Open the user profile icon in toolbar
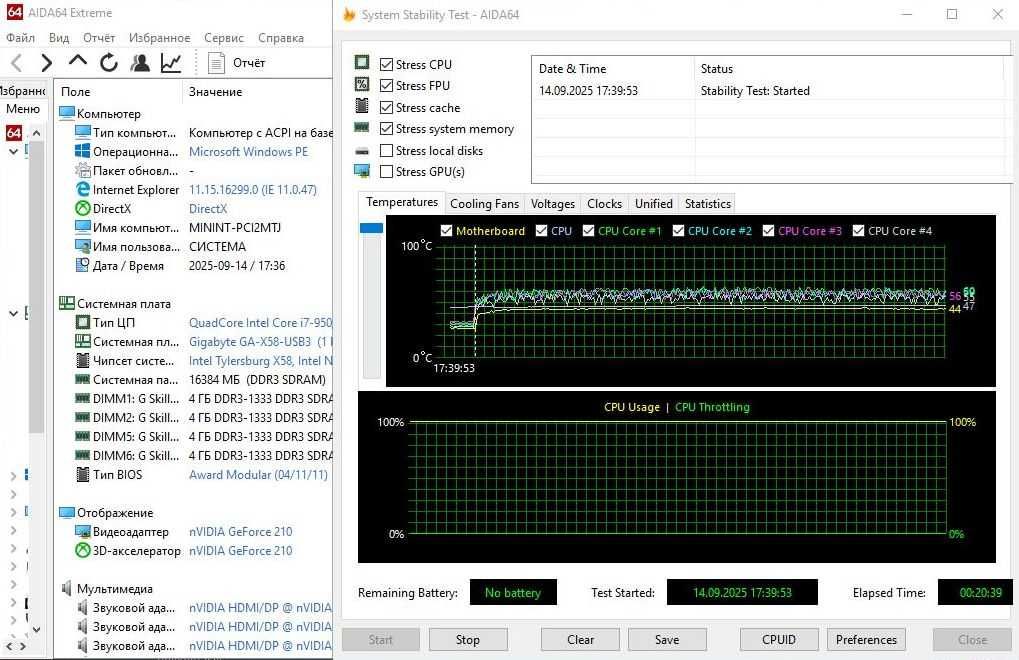 click(x=140, y=62)
